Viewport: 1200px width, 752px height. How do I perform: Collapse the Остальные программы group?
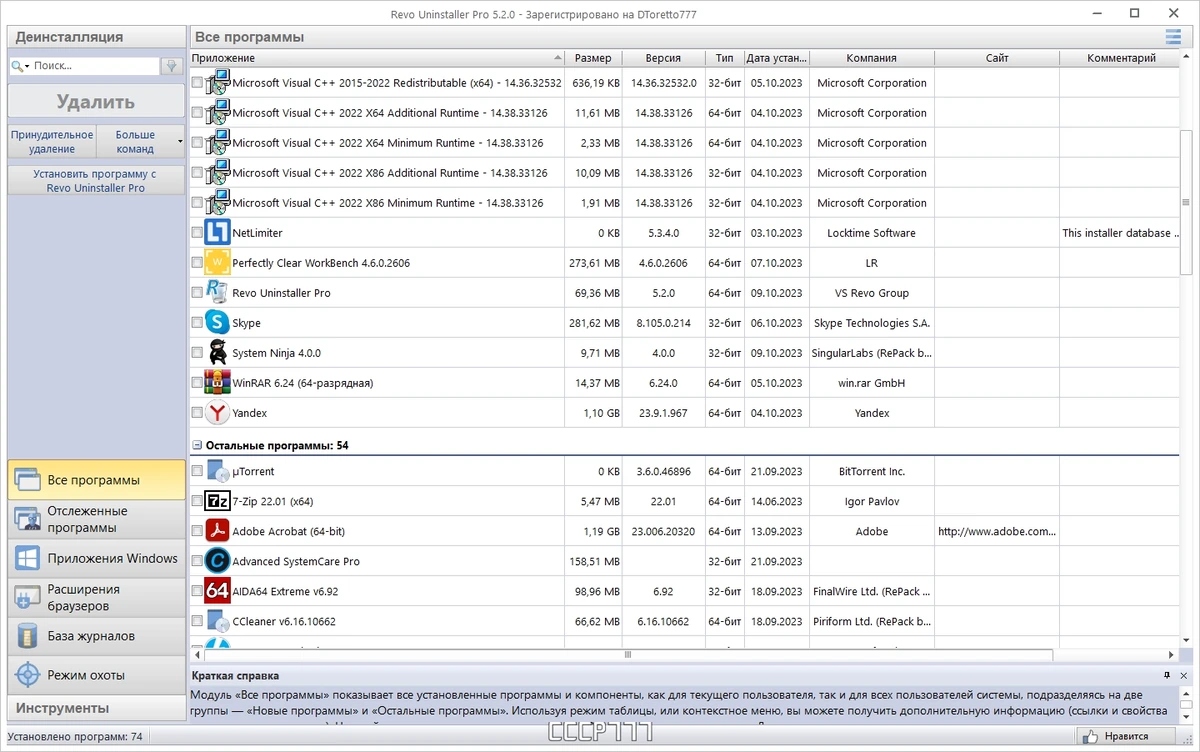[197, 445]
